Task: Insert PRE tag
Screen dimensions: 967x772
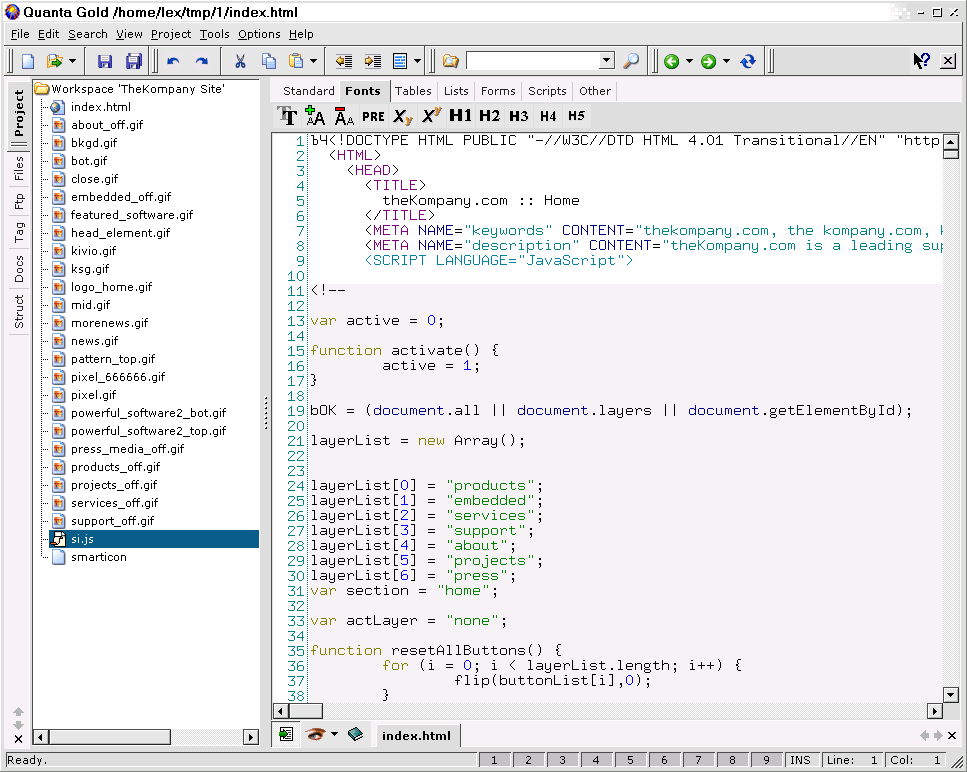Action: (373, 116)
